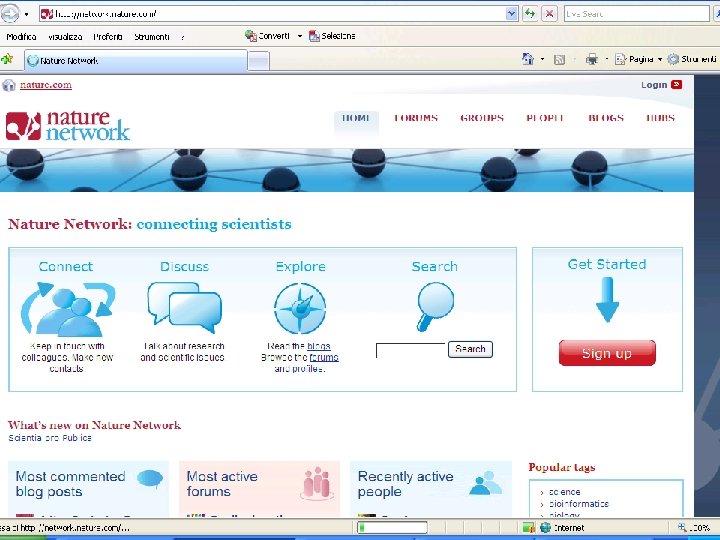Click the Scientia pro Publica text
720x540 pixels.
(x=50, y=438)
